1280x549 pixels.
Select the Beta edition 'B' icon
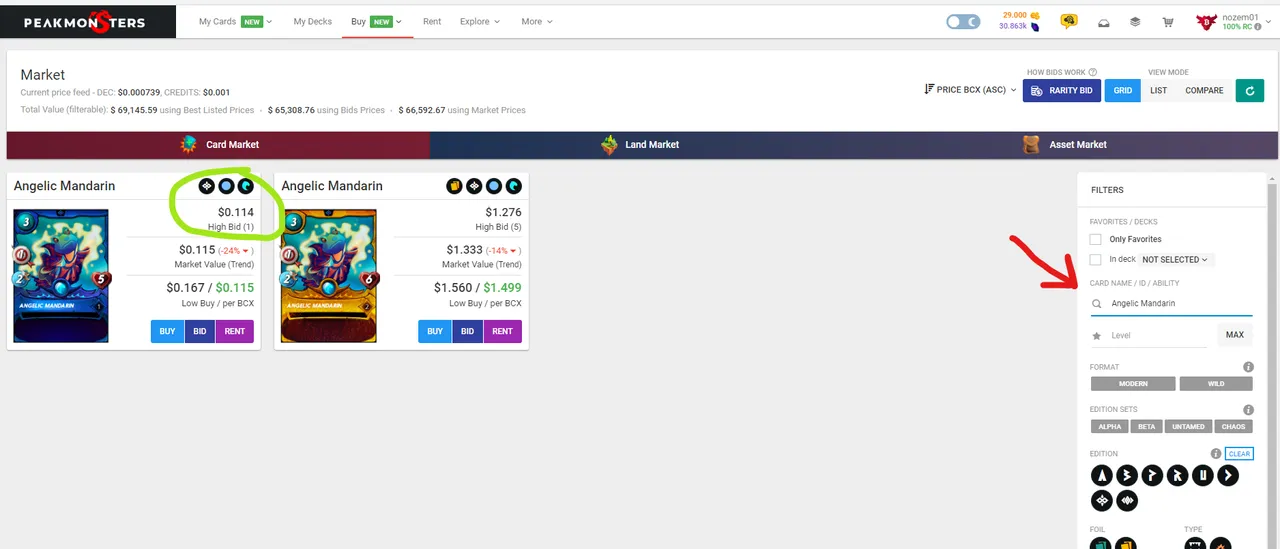pos(1127,476)
